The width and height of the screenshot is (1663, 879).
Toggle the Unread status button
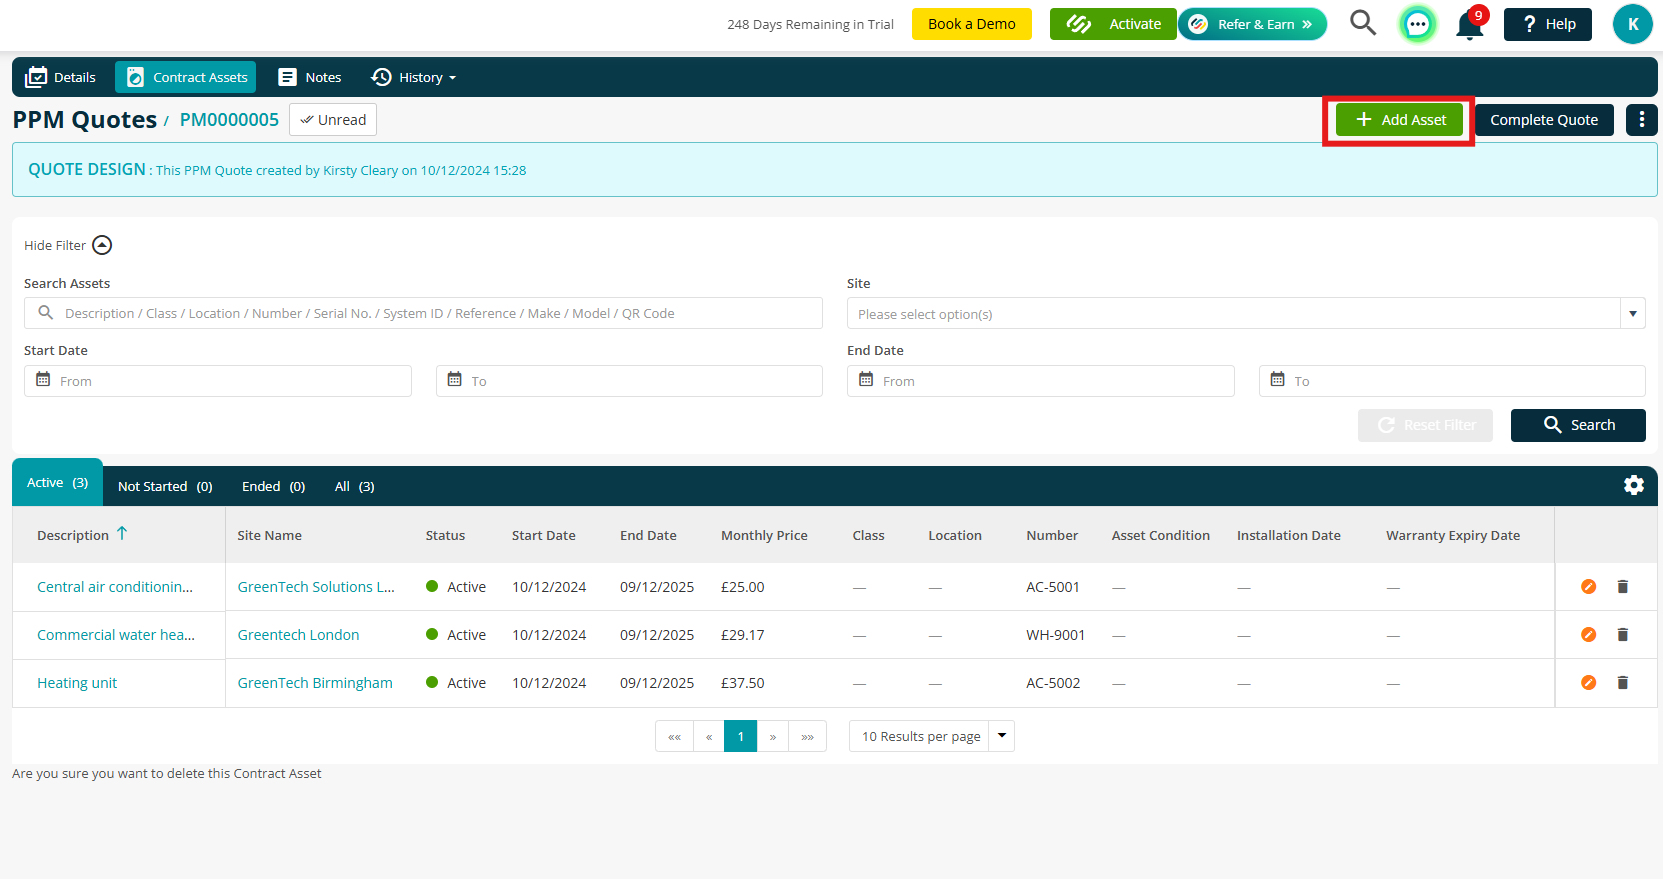[333, 120]
